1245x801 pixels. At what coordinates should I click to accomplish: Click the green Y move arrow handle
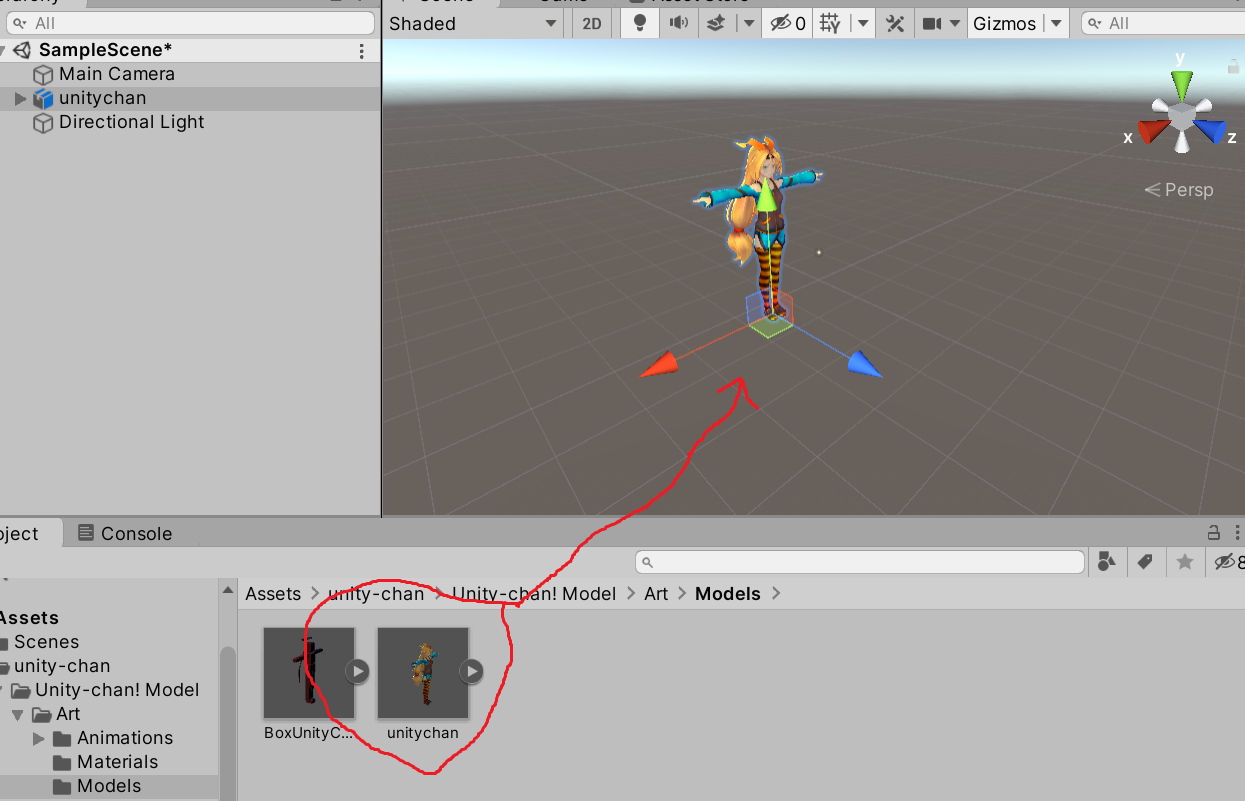coord(765,196)
